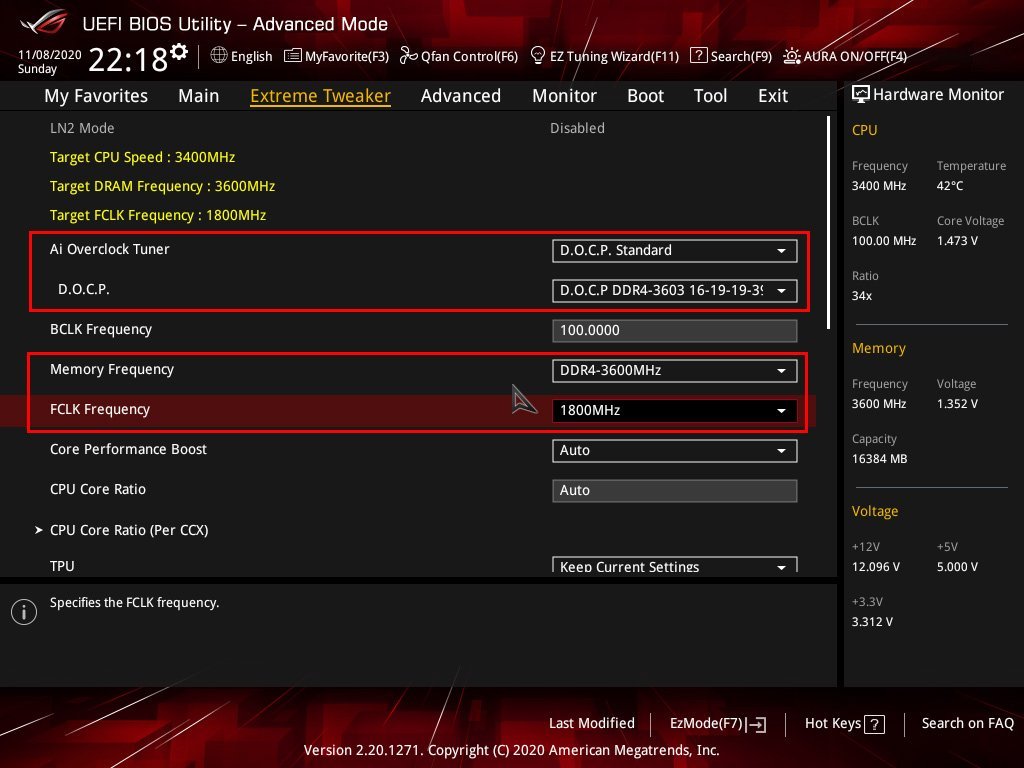Click the Last Modified button
1024x768 pixels.
[x=592, y=724]
